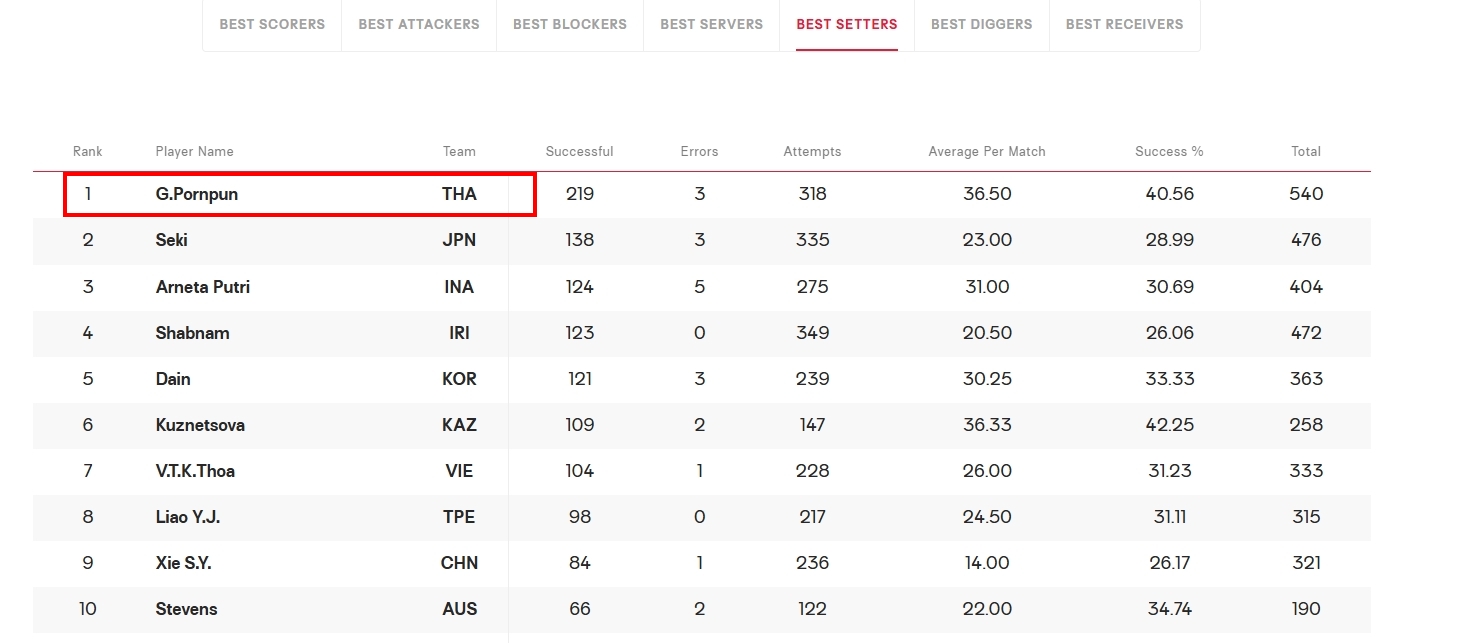The image size is (1469, 643).
Task: Show the Best Diggers tab
Action: 982,24
